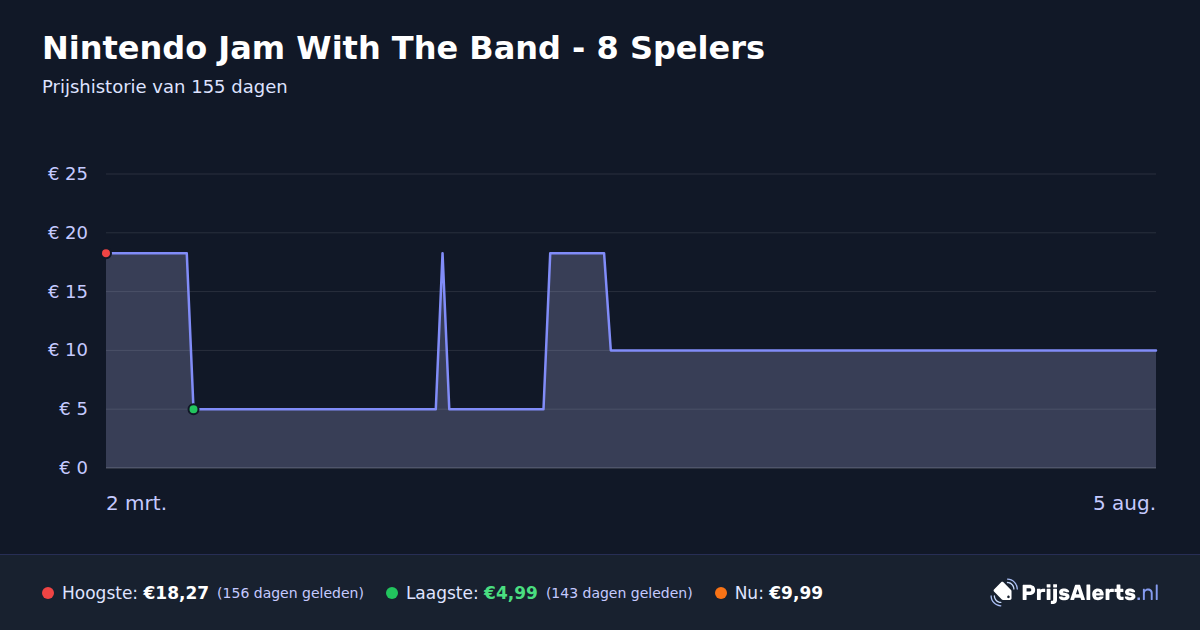Click the orange Nu legend dot
Screen dimensions: 1200x630
721,593
